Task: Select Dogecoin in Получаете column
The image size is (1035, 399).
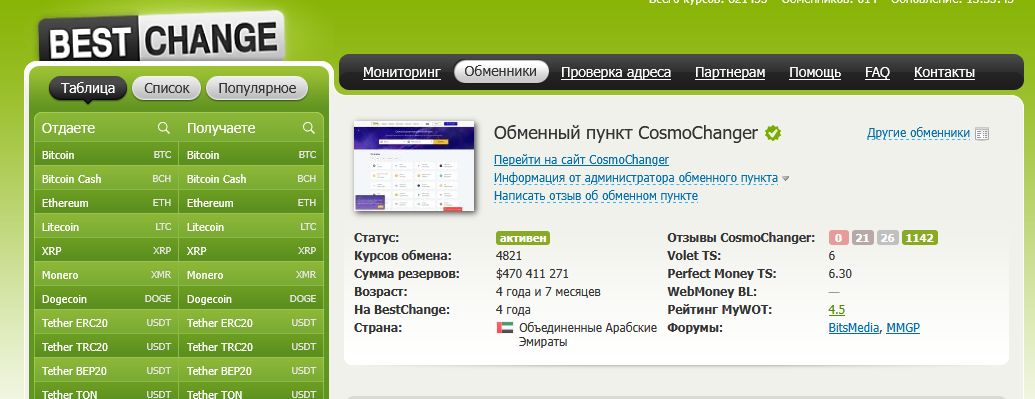Action: (251, 299)
